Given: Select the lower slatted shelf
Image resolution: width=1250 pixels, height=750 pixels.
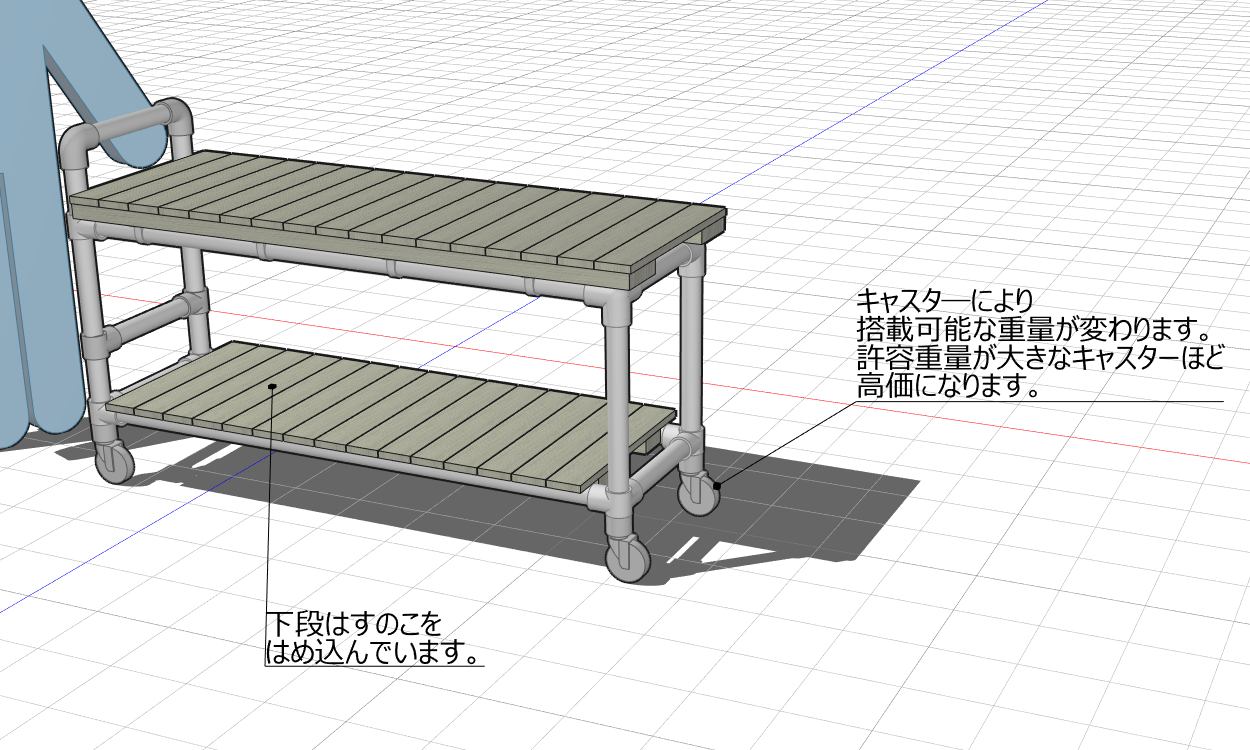Looking at the screenshot, I should 390,417.
